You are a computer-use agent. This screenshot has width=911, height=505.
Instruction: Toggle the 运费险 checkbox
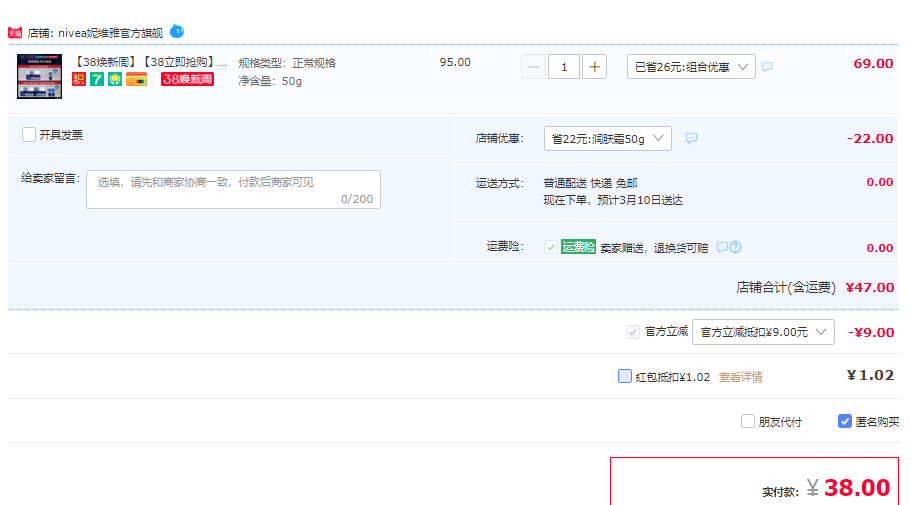(x=551, y=247)
